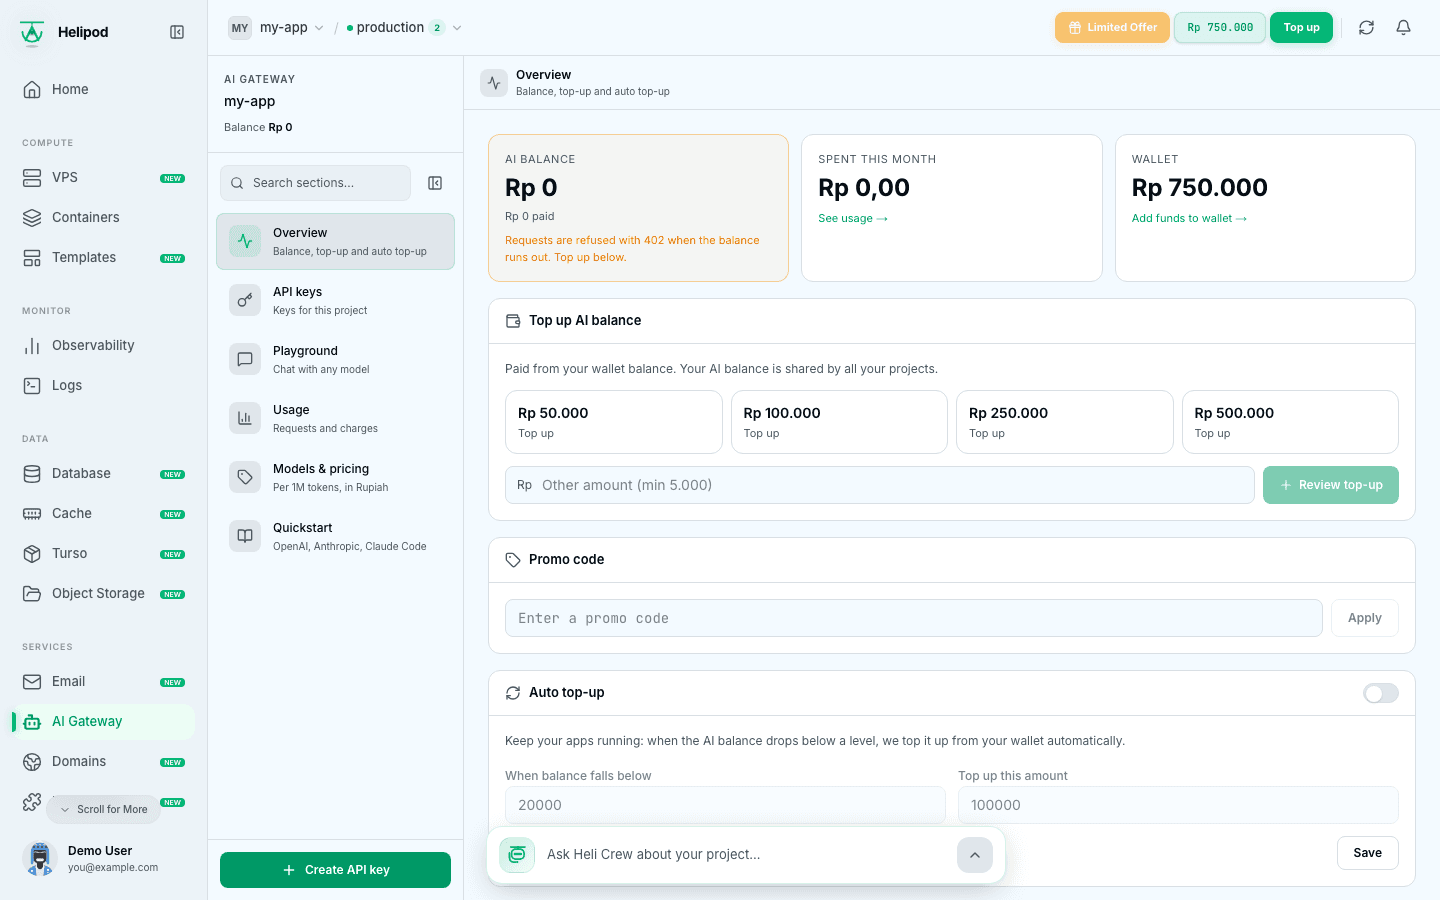1440x900 pixels.
Task: Choose the Rp 500.000 top-up option
Action: [1290, 422]
